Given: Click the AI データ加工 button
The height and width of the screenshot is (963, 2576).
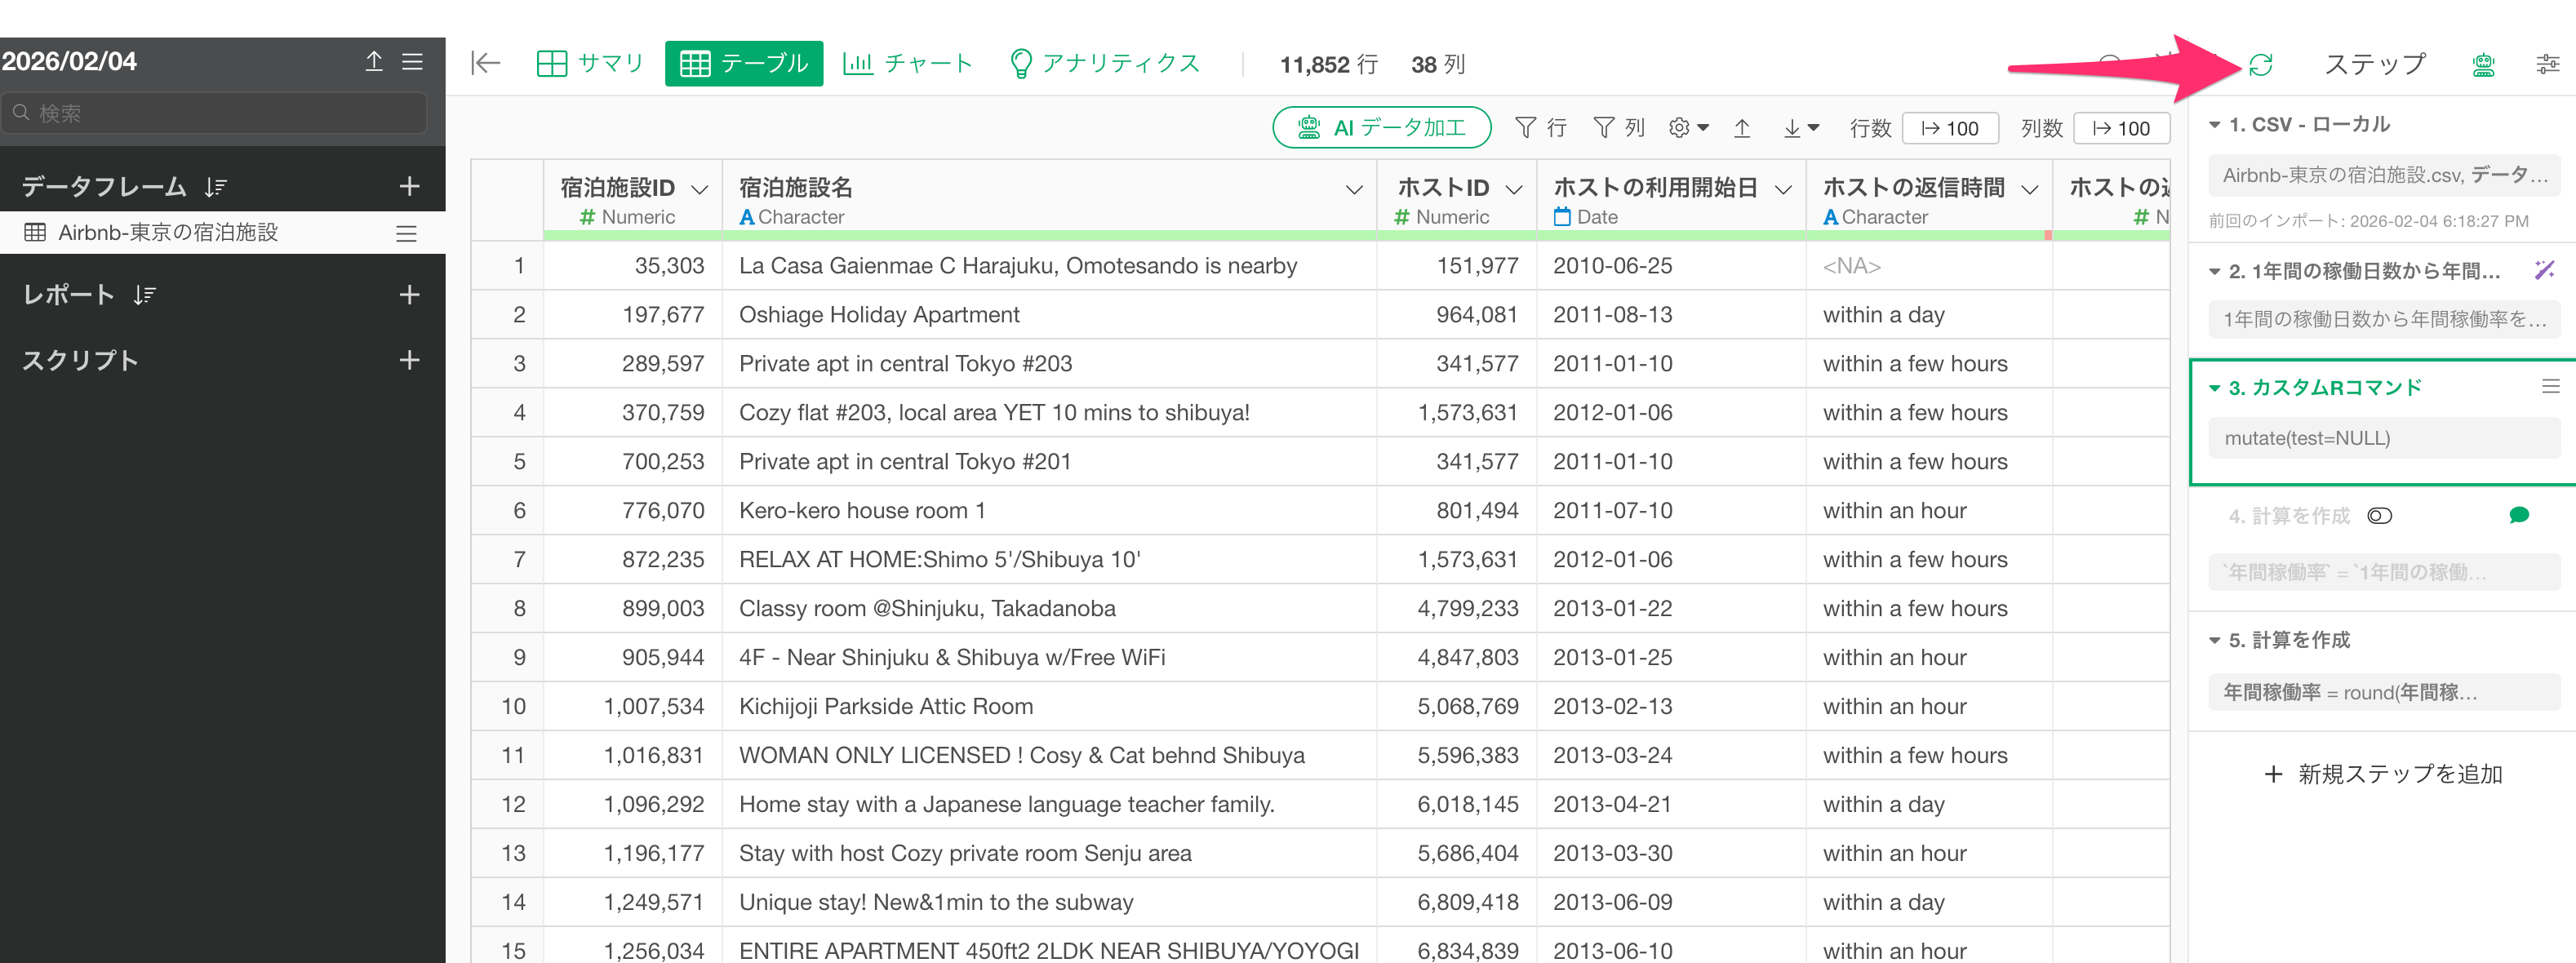Looking at the screenshot, I should tap(1381, 128).
